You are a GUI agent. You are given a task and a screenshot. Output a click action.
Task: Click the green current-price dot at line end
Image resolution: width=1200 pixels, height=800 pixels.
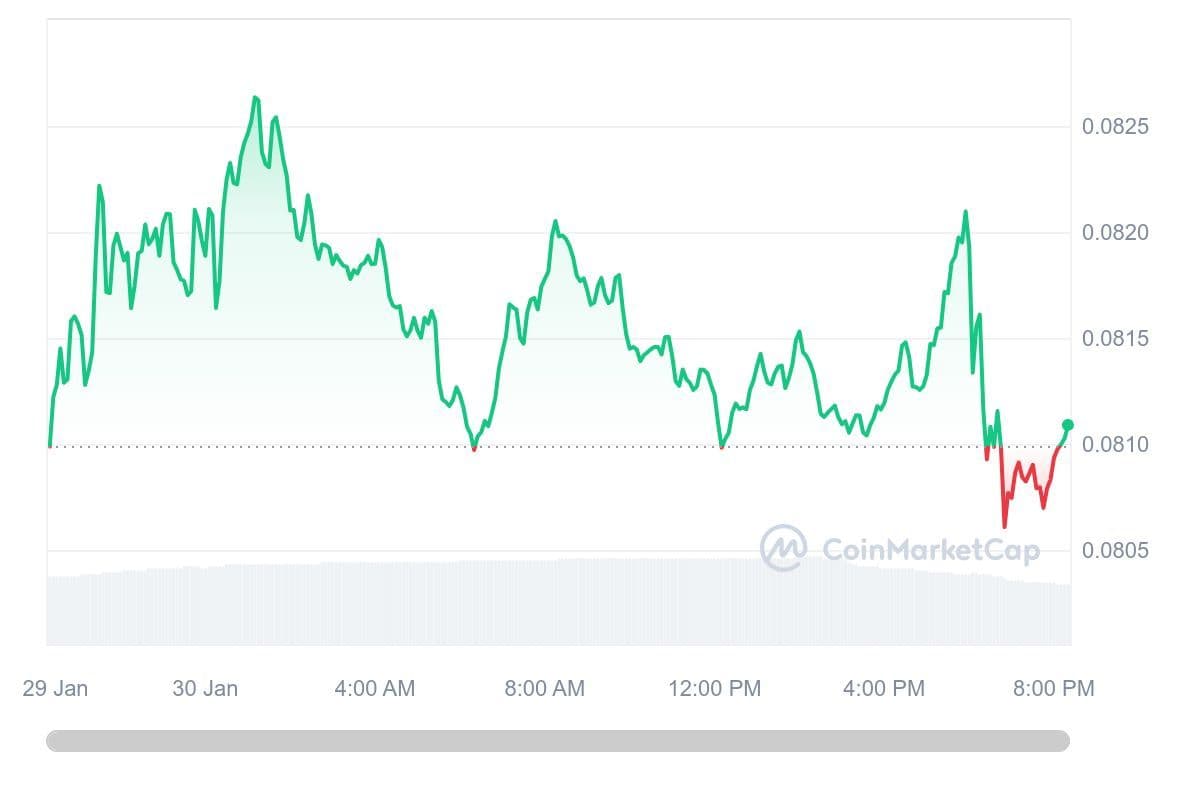click(1067, 425)
